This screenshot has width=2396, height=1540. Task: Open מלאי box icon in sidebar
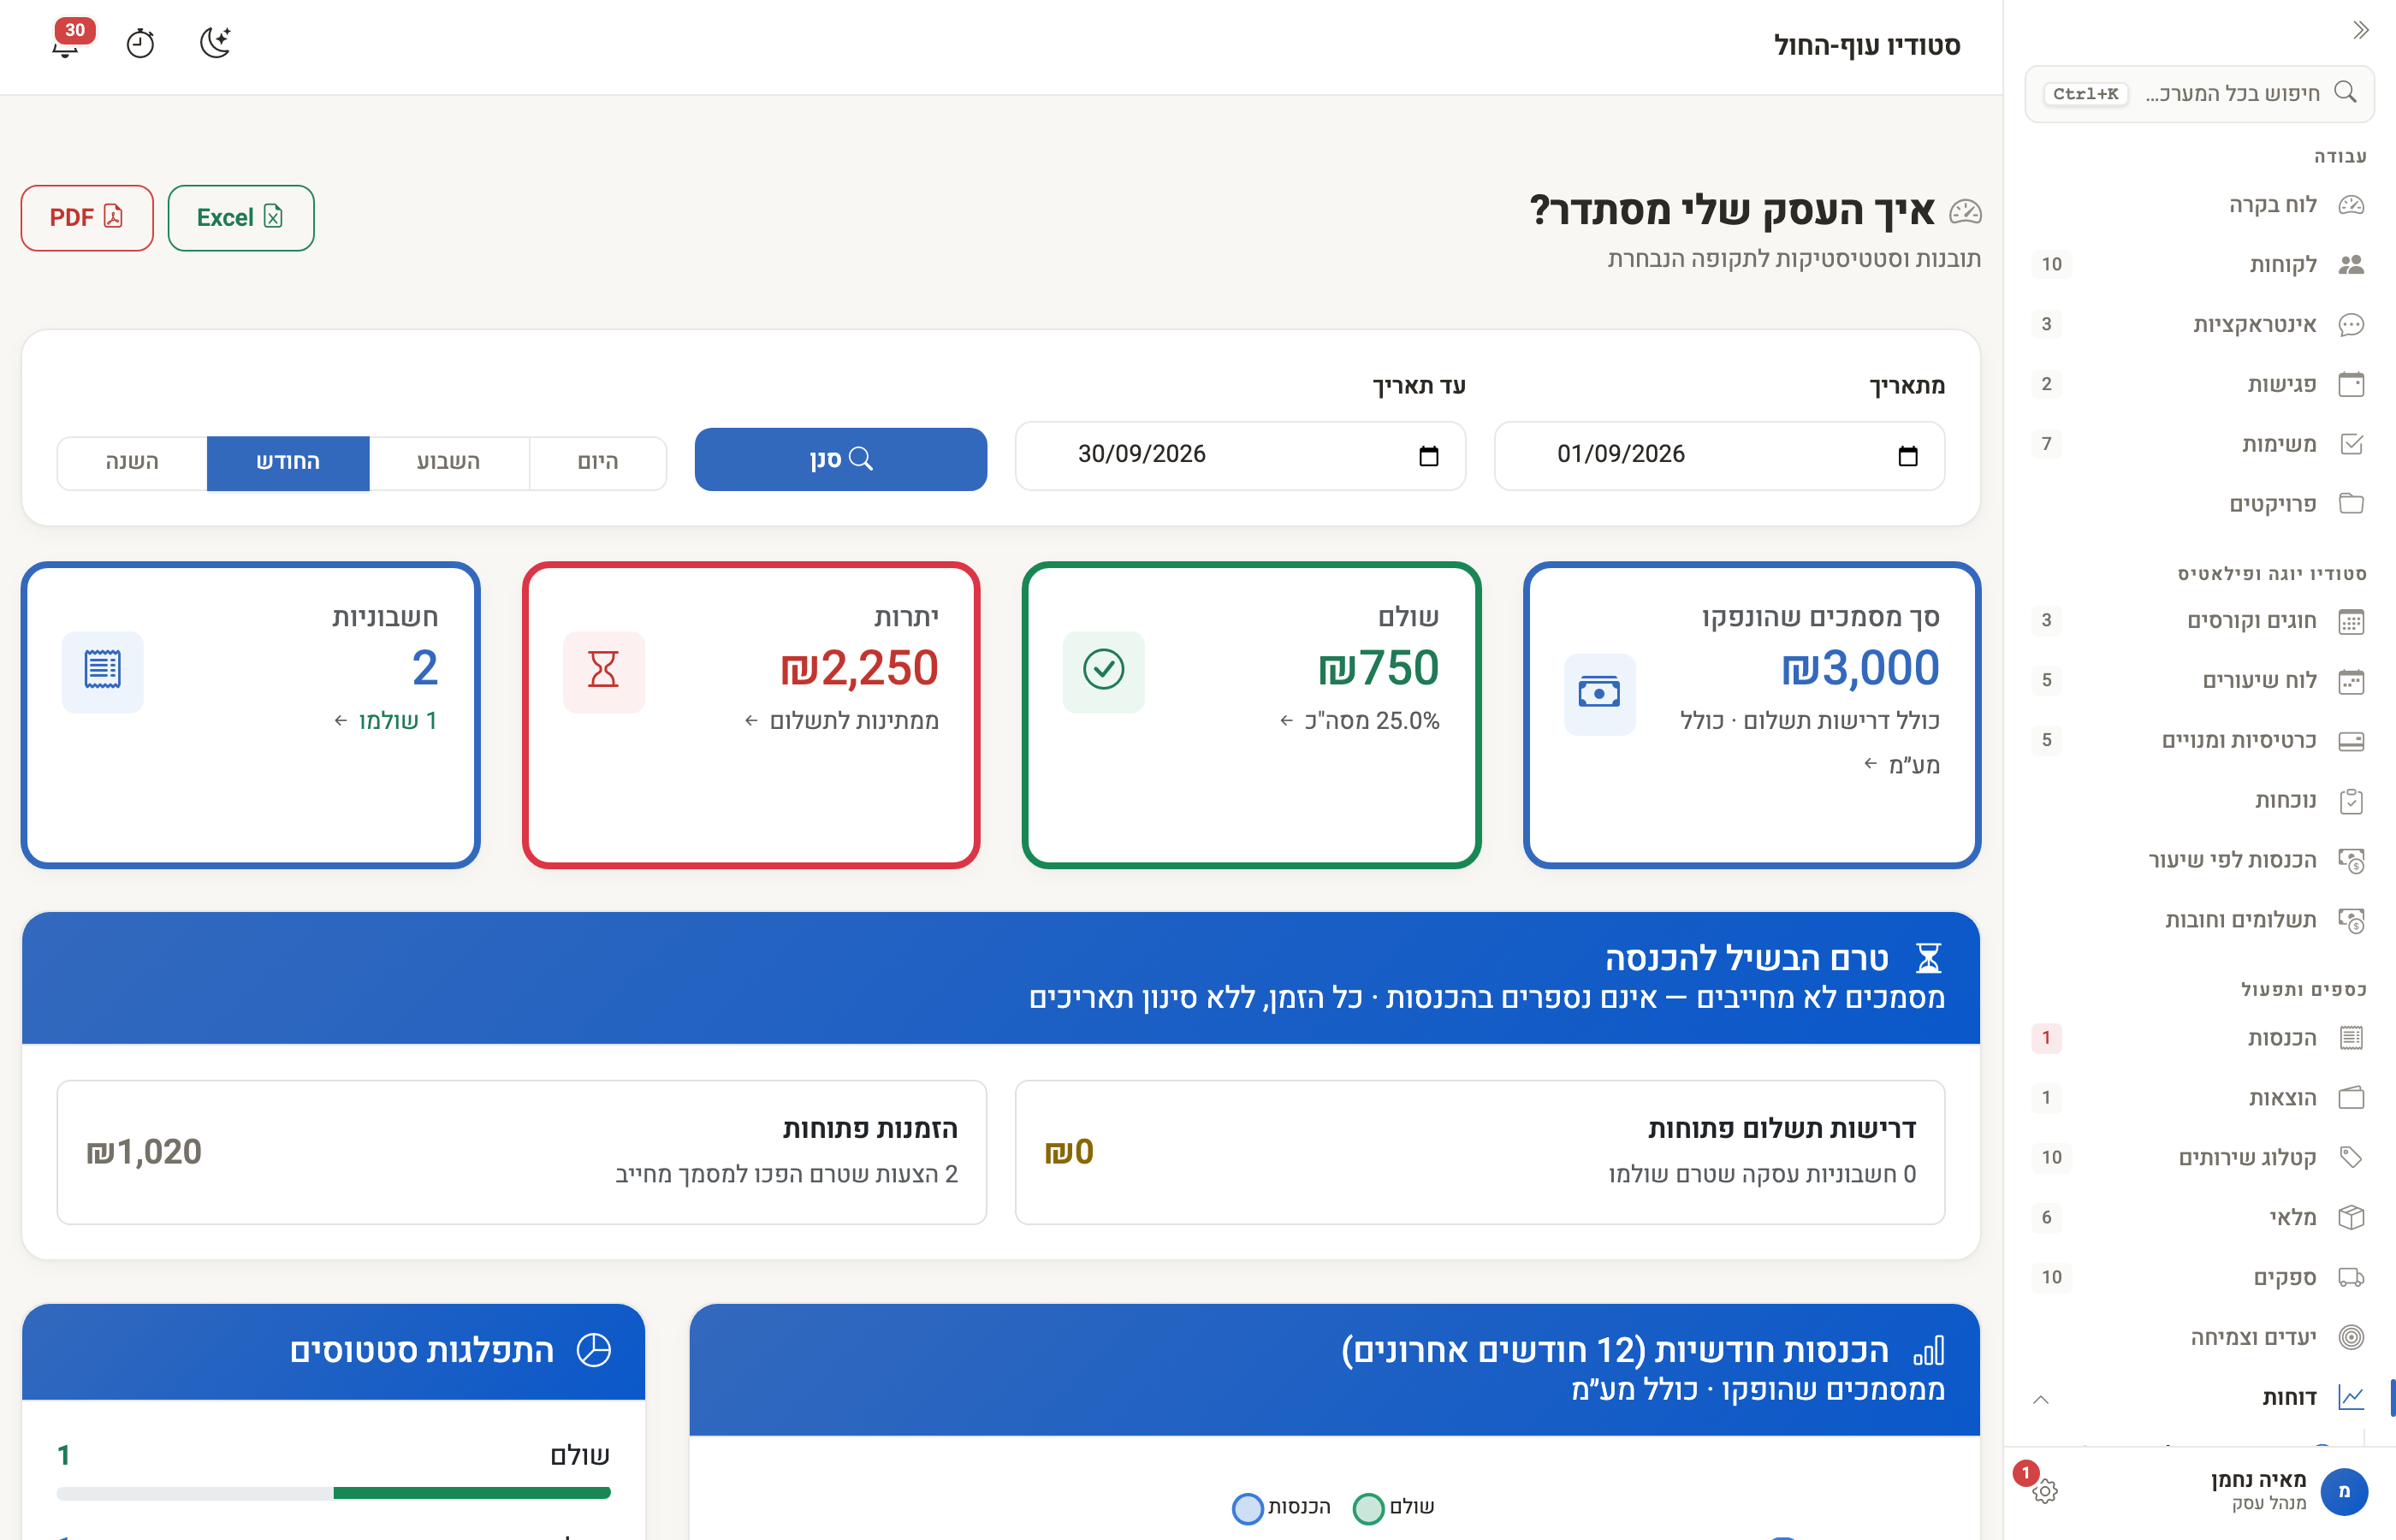pyautogui.click(x=2351, y=1217)
